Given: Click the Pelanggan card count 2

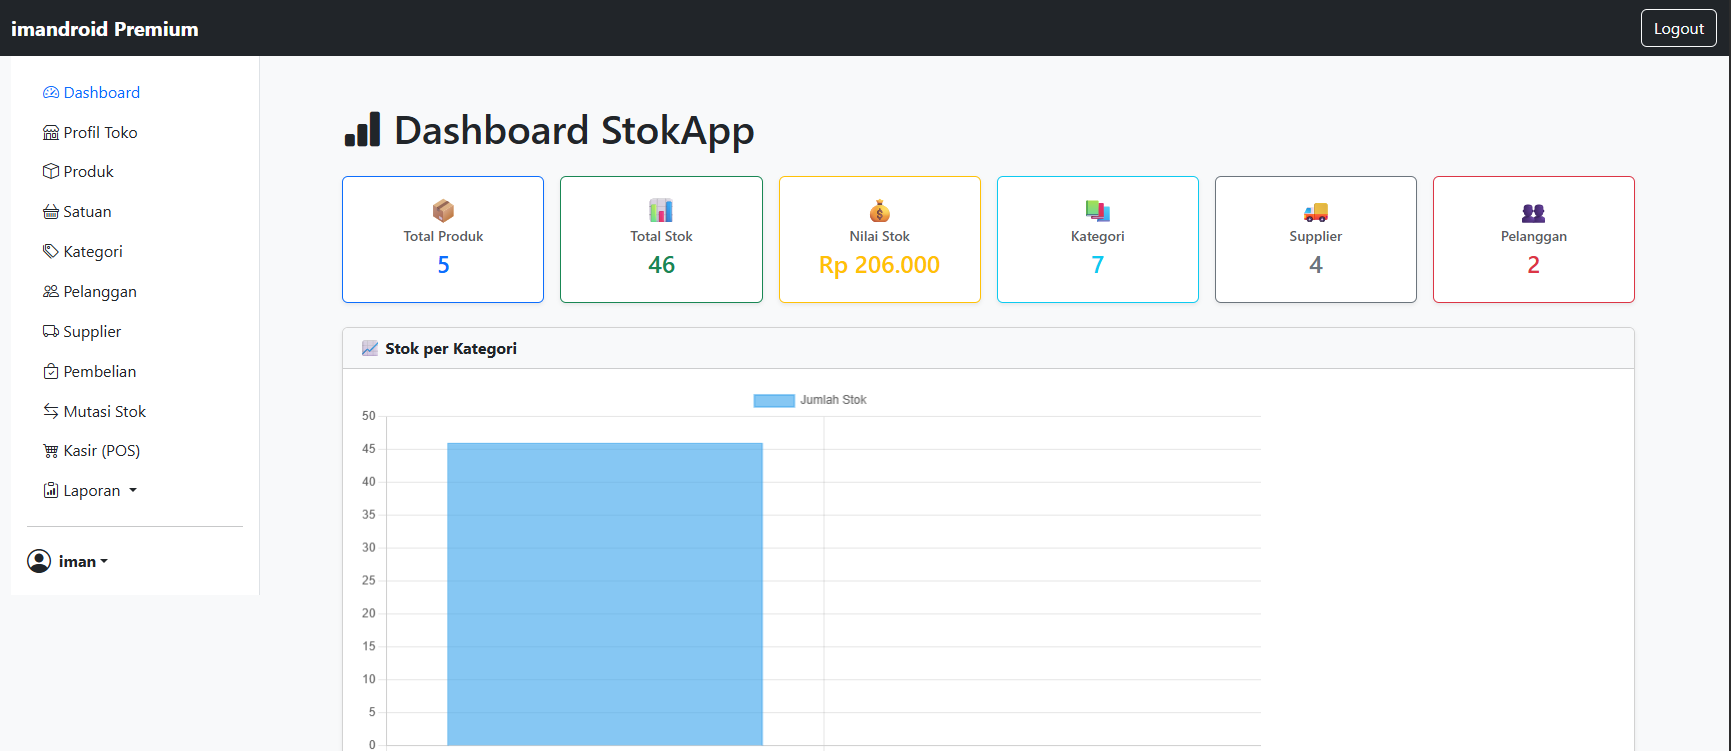Looking at the screenshot, I should (1534, 265).
